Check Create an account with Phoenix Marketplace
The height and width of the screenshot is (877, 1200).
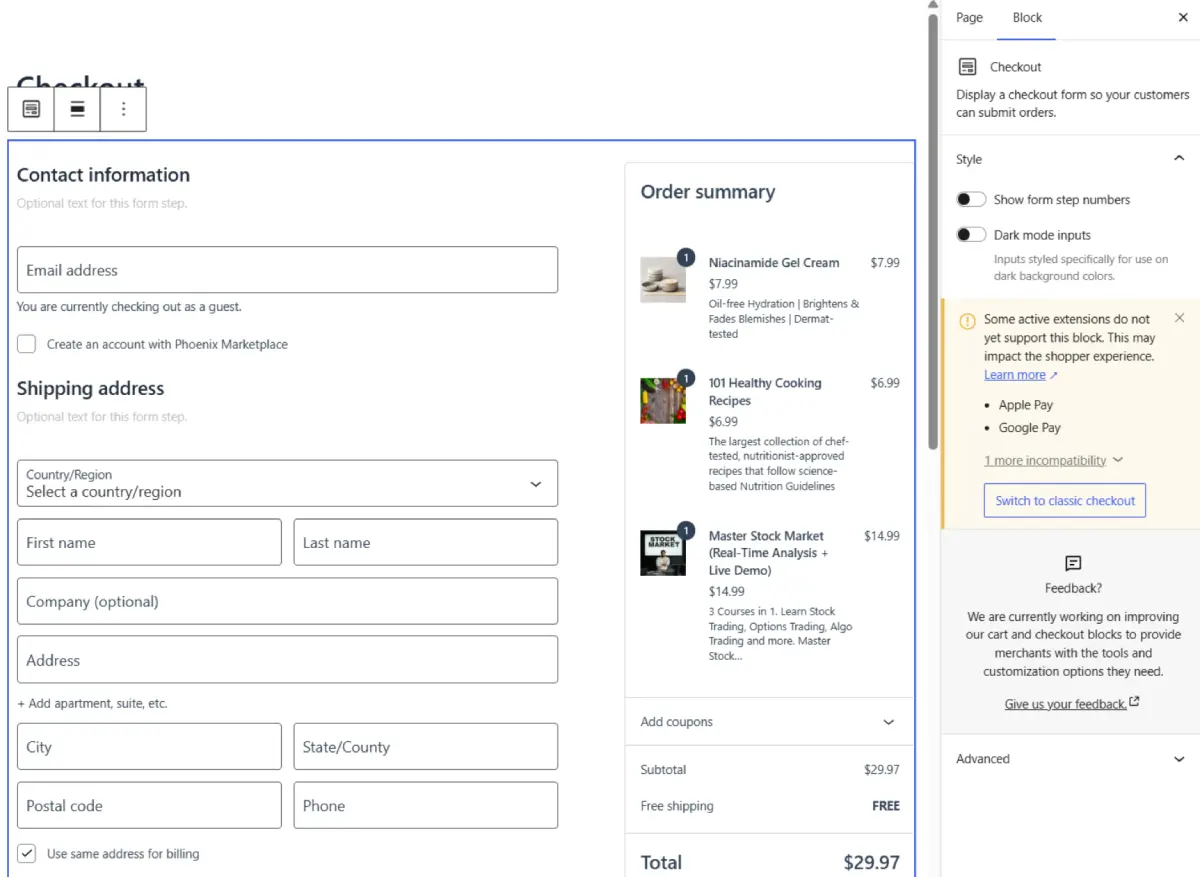click(x=27, y=344)
